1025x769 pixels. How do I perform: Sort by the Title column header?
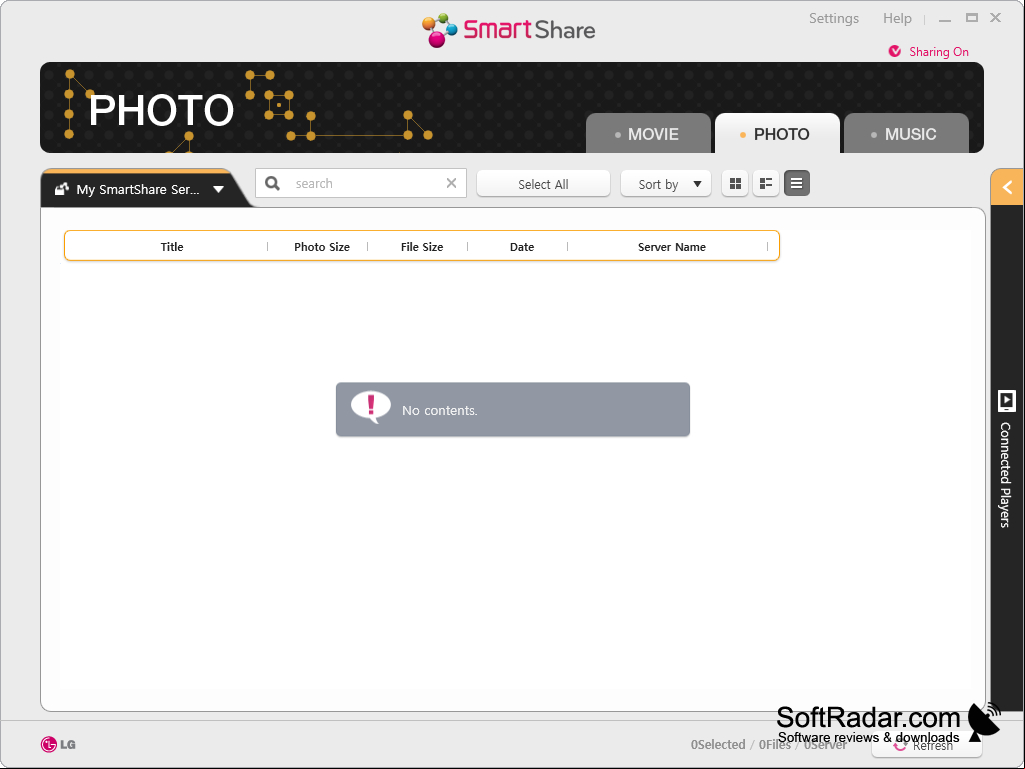(172, 247)
